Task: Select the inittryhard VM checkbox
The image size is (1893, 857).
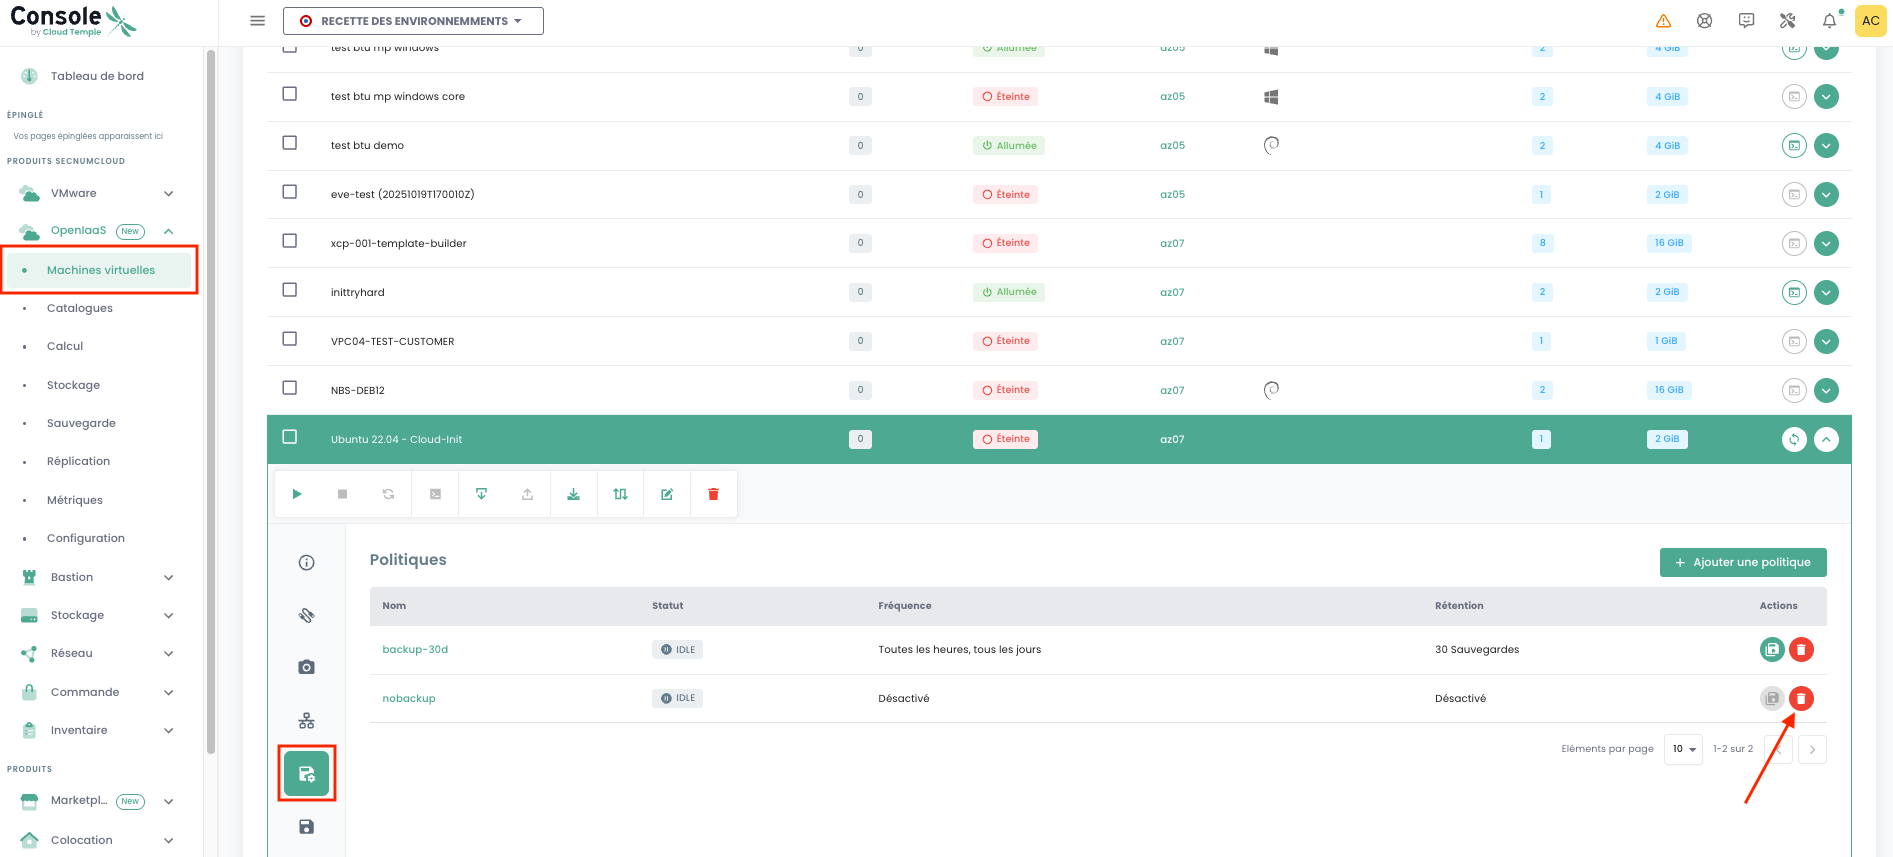Action: pyautogui.click(x=290, y=290)
